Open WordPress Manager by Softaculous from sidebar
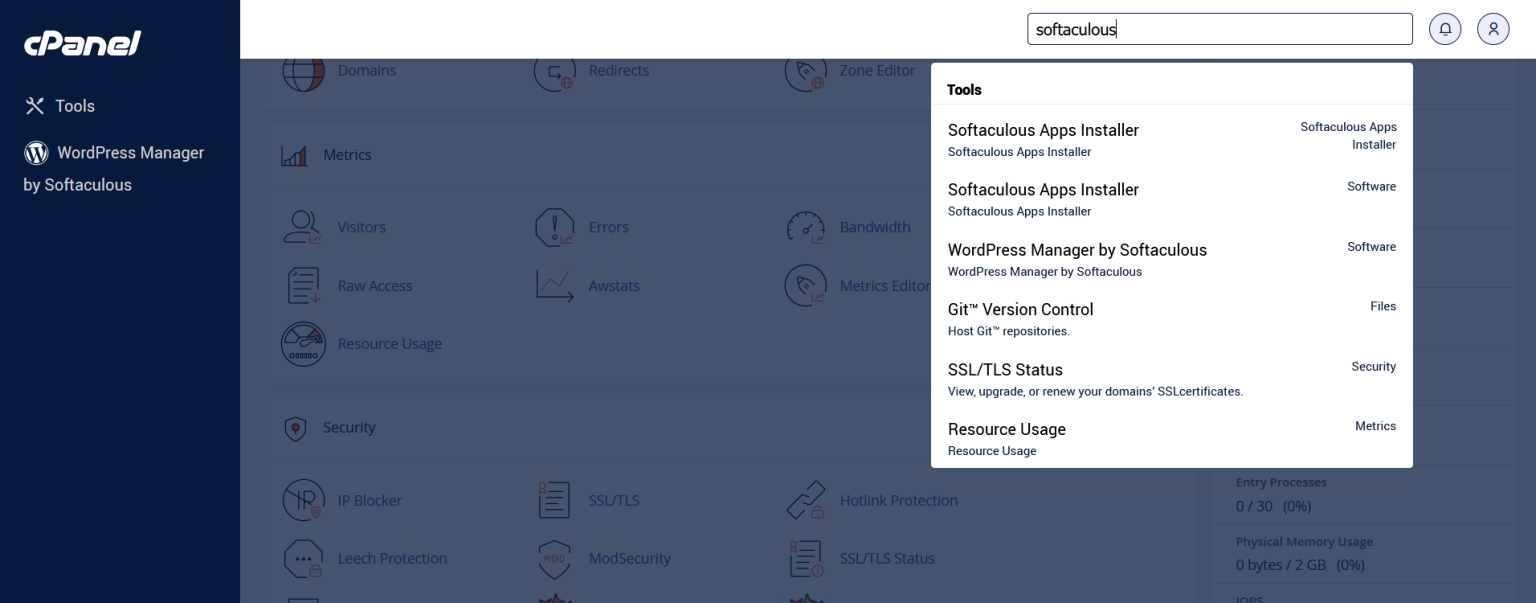Viewport: 1536px width, 603px height. [115, 168]
